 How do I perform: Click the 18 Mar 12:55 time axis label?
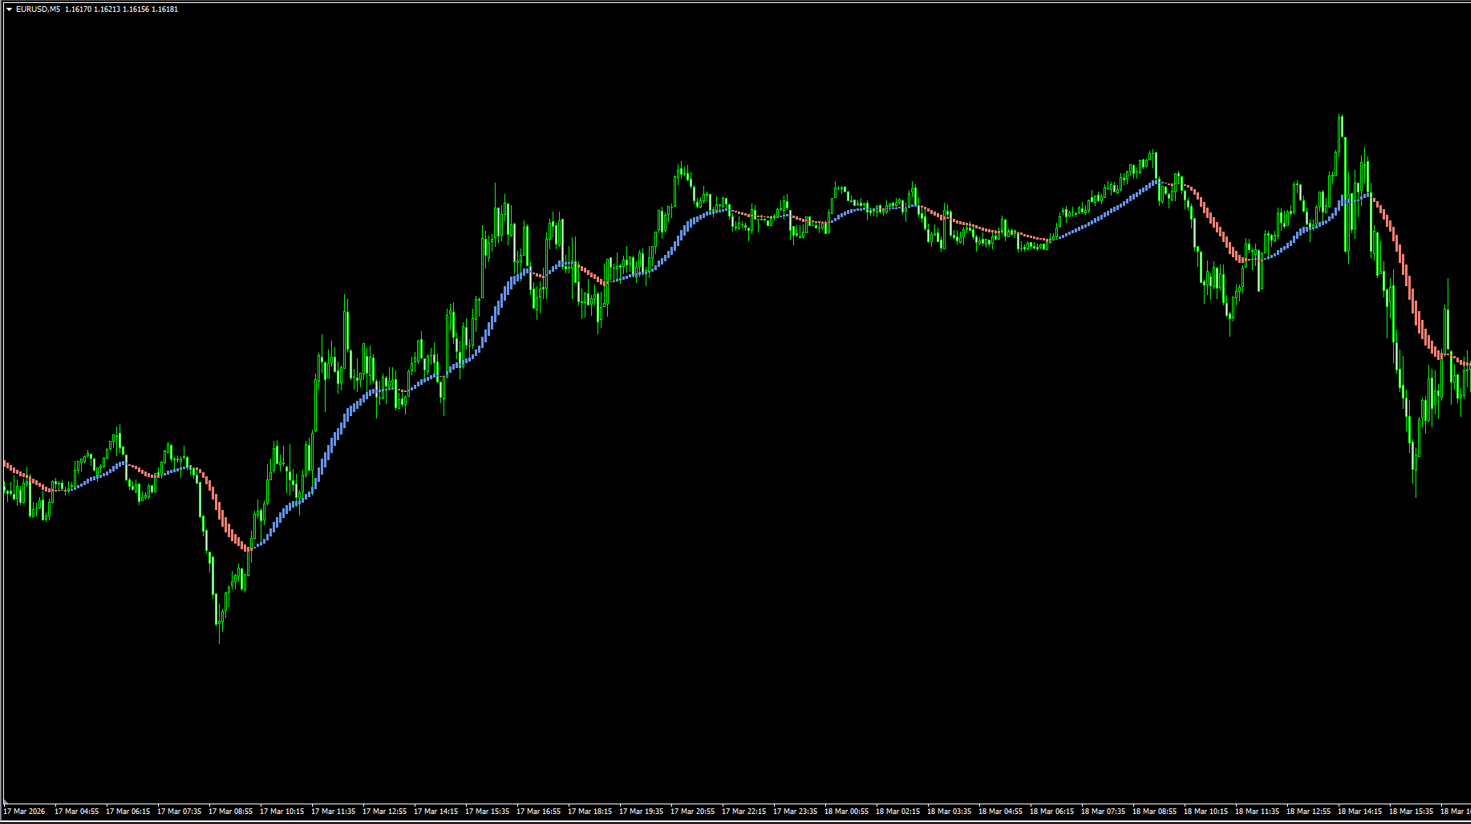click(1309, 811)
